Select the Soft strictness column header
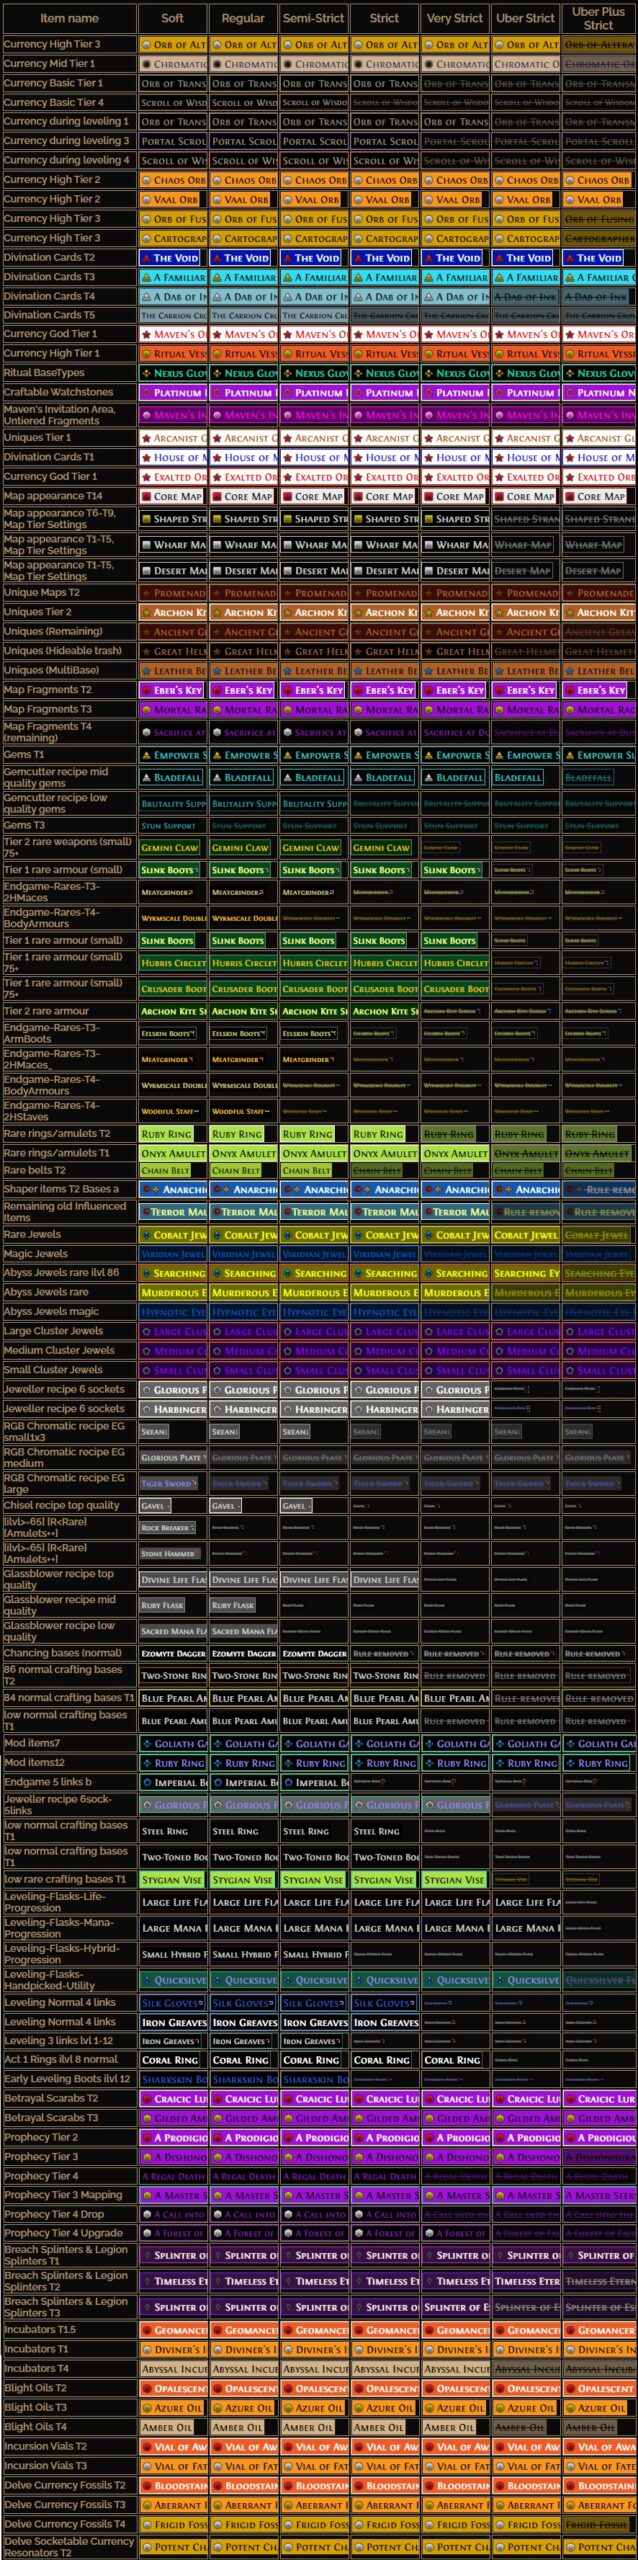 tap(172, 18)
